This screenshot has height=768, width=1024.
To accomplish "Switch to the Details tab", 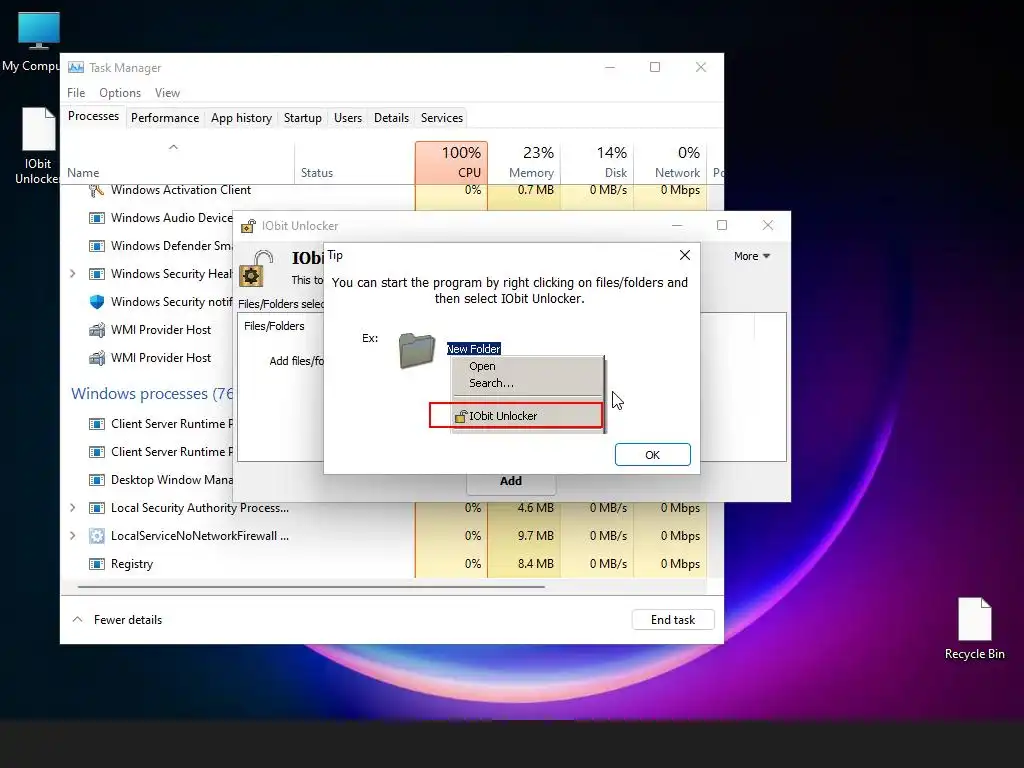I will point(391,118).
